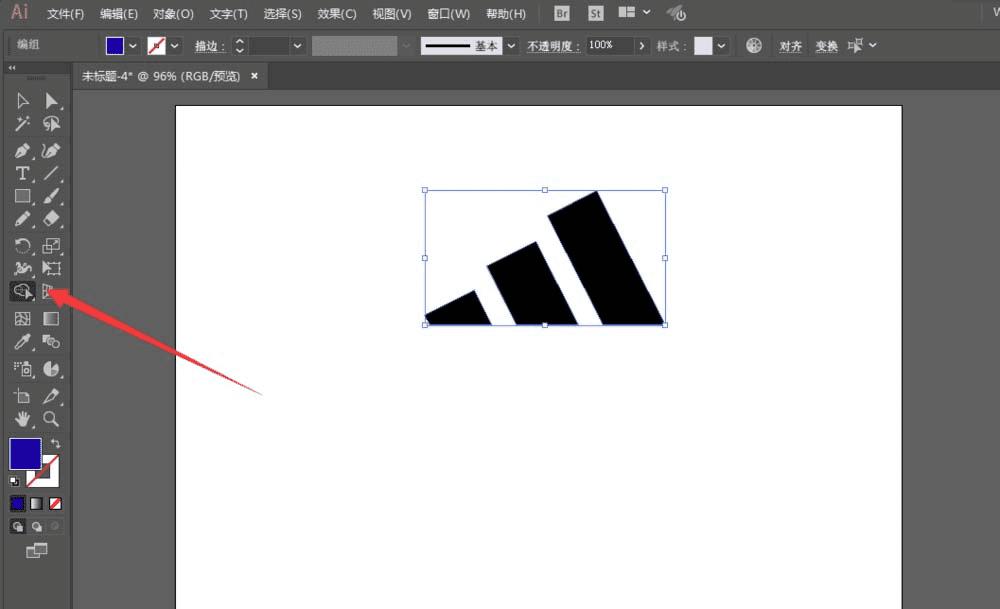Swap fill and stroke colors
The image size is (1000, 609).
tap(56, 443)
